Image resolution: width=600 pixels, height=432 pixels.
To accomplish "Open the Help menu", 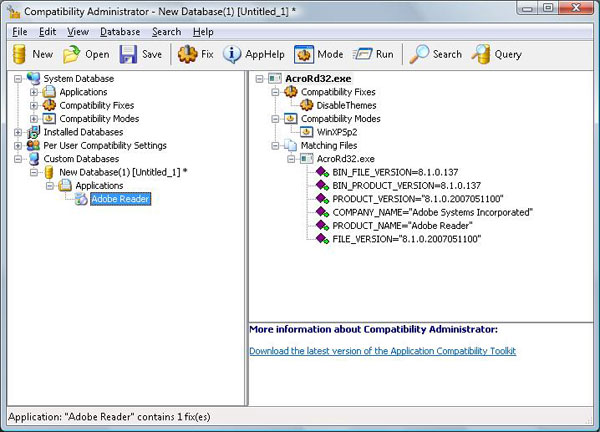I will coord(203,32).
